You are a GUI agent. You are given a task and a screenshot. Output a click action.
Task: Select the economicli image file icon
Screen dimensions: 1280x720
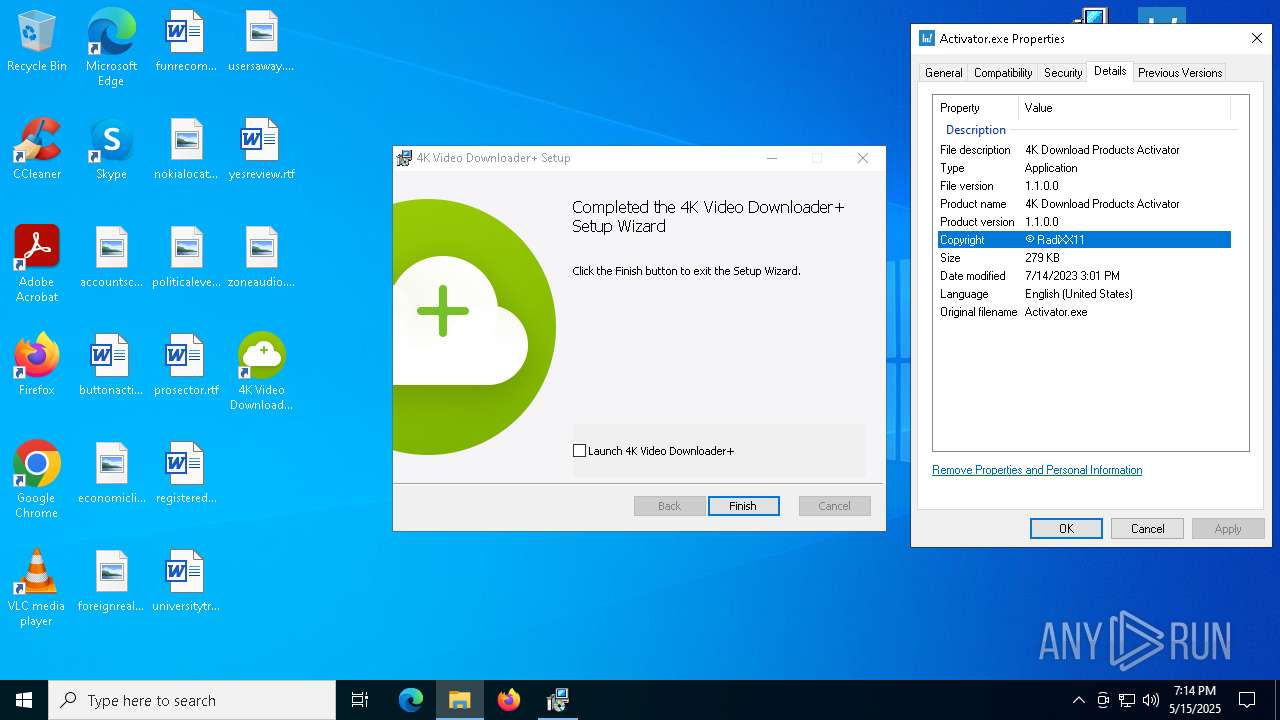(x=111, y=473)
